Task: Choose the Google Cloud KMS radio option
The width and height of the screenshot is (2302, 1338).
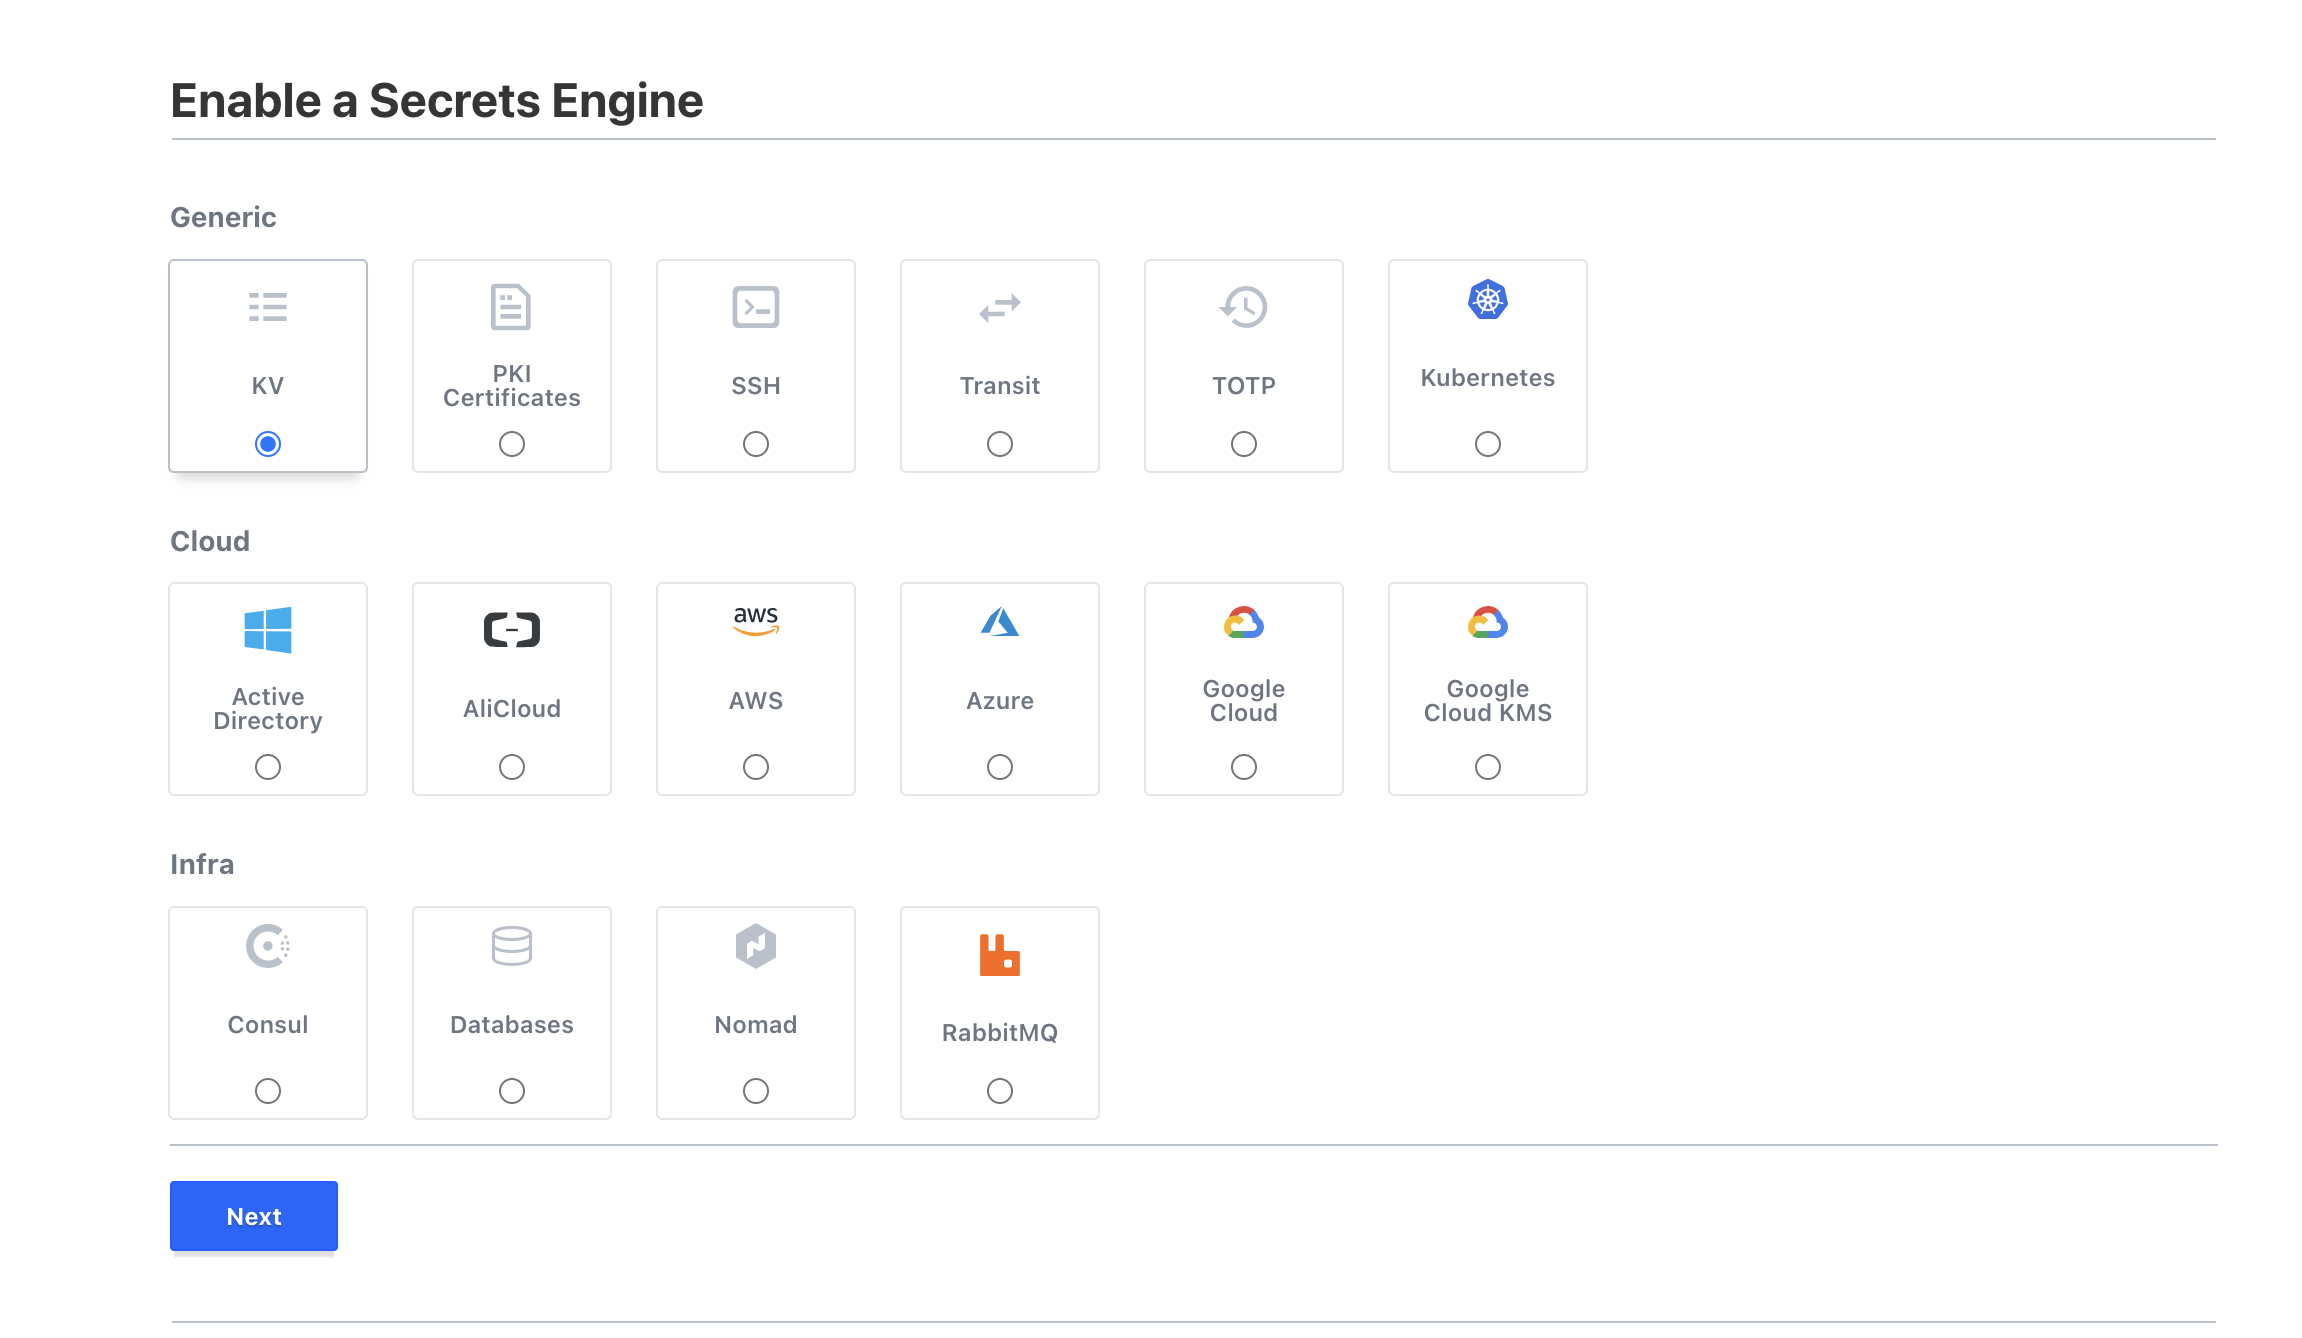Action: pyautogui.click(x=1487, y=767)
